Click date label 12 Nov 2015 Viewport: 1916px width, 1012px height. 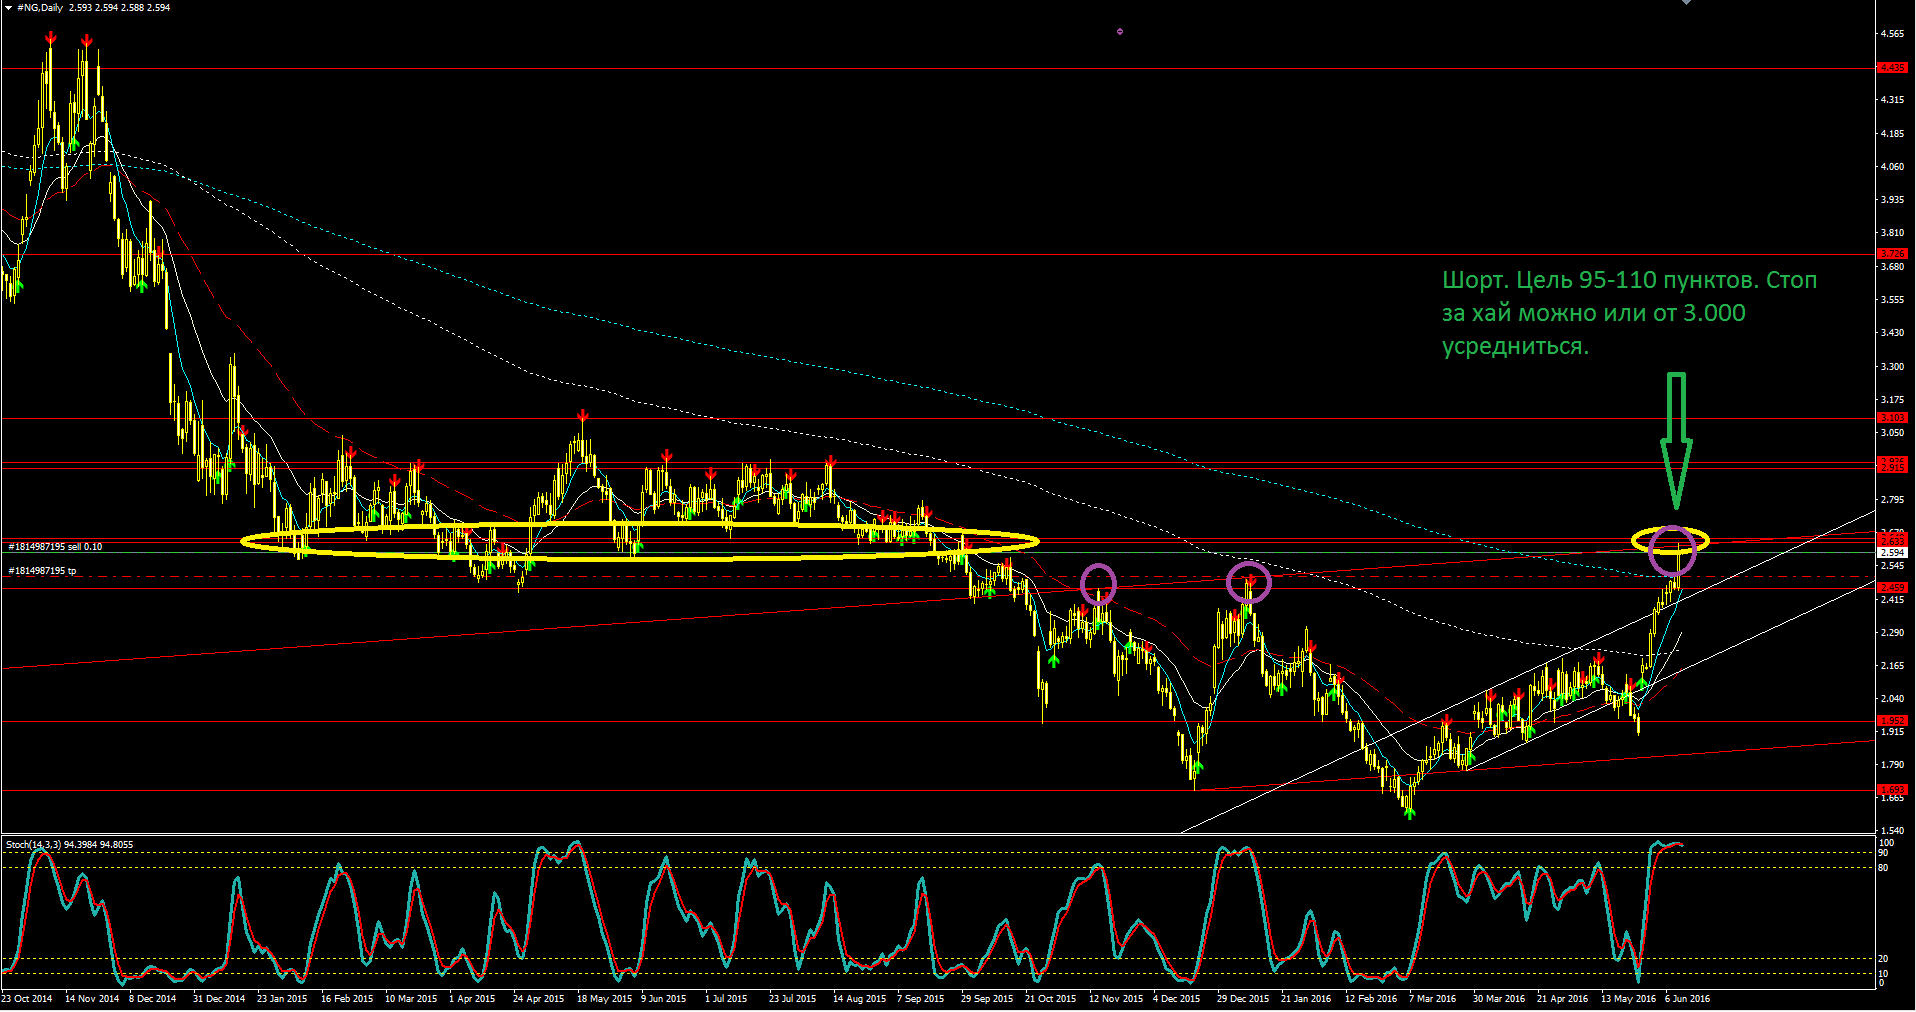(1116, 999)
